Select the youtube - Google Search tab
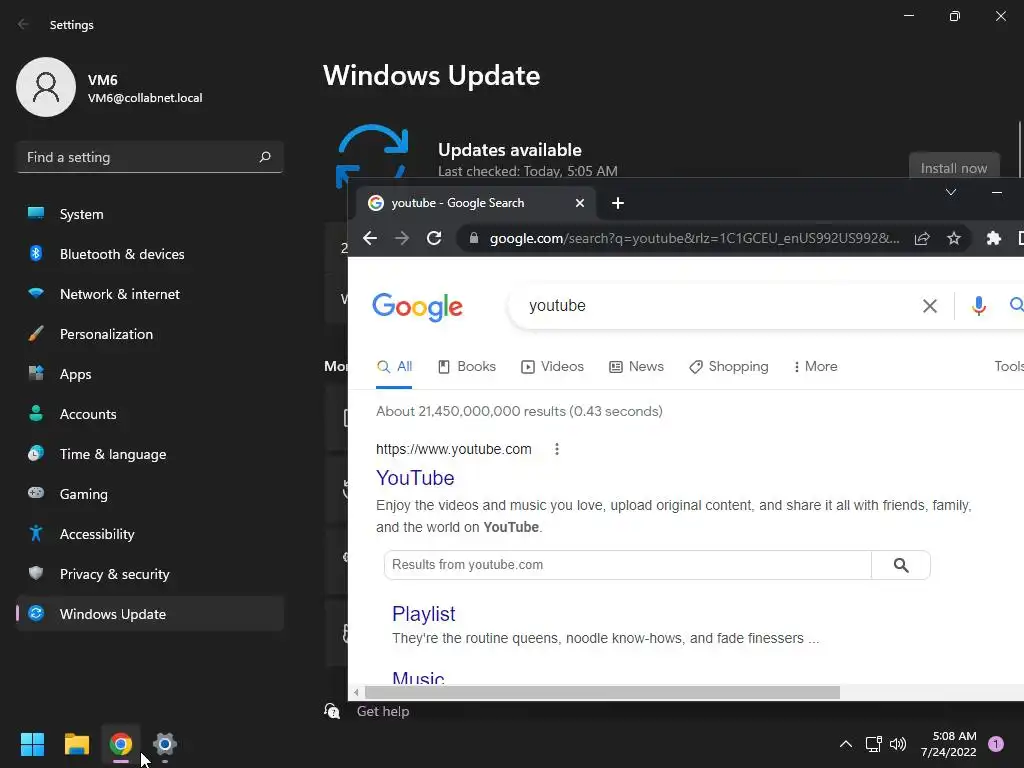Screen dimensions: 1024x768 [475, 203]
